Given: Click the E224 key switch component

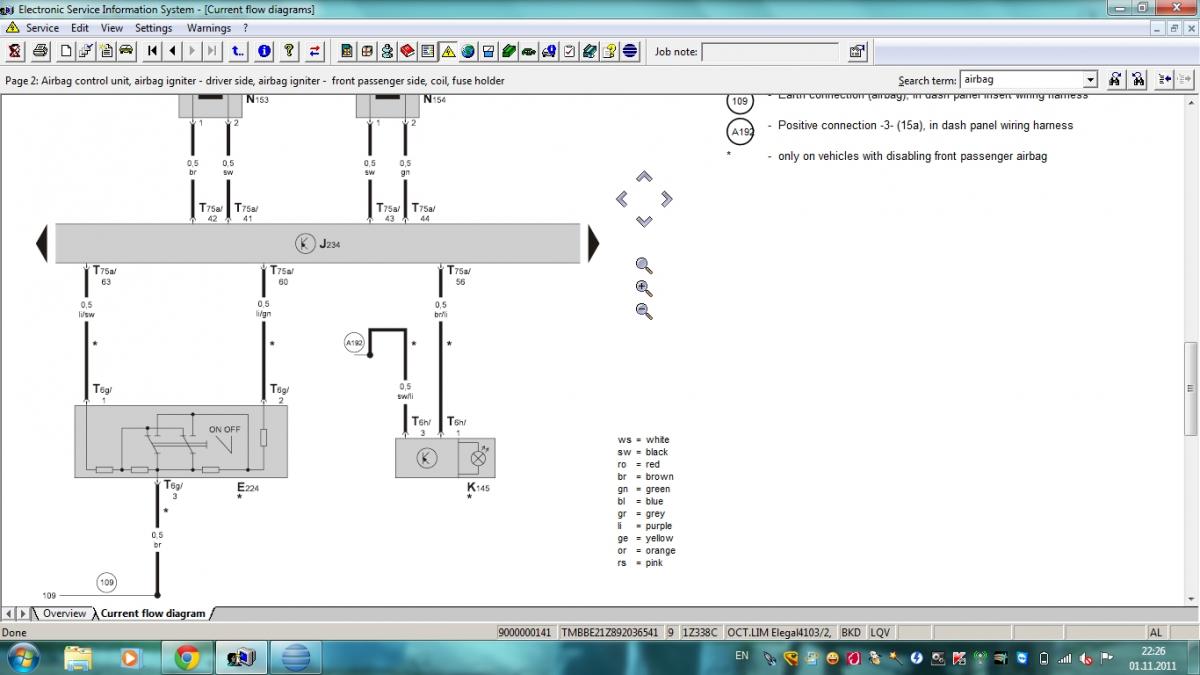Looking at the screenshot, I should click(x=180, y=441).
